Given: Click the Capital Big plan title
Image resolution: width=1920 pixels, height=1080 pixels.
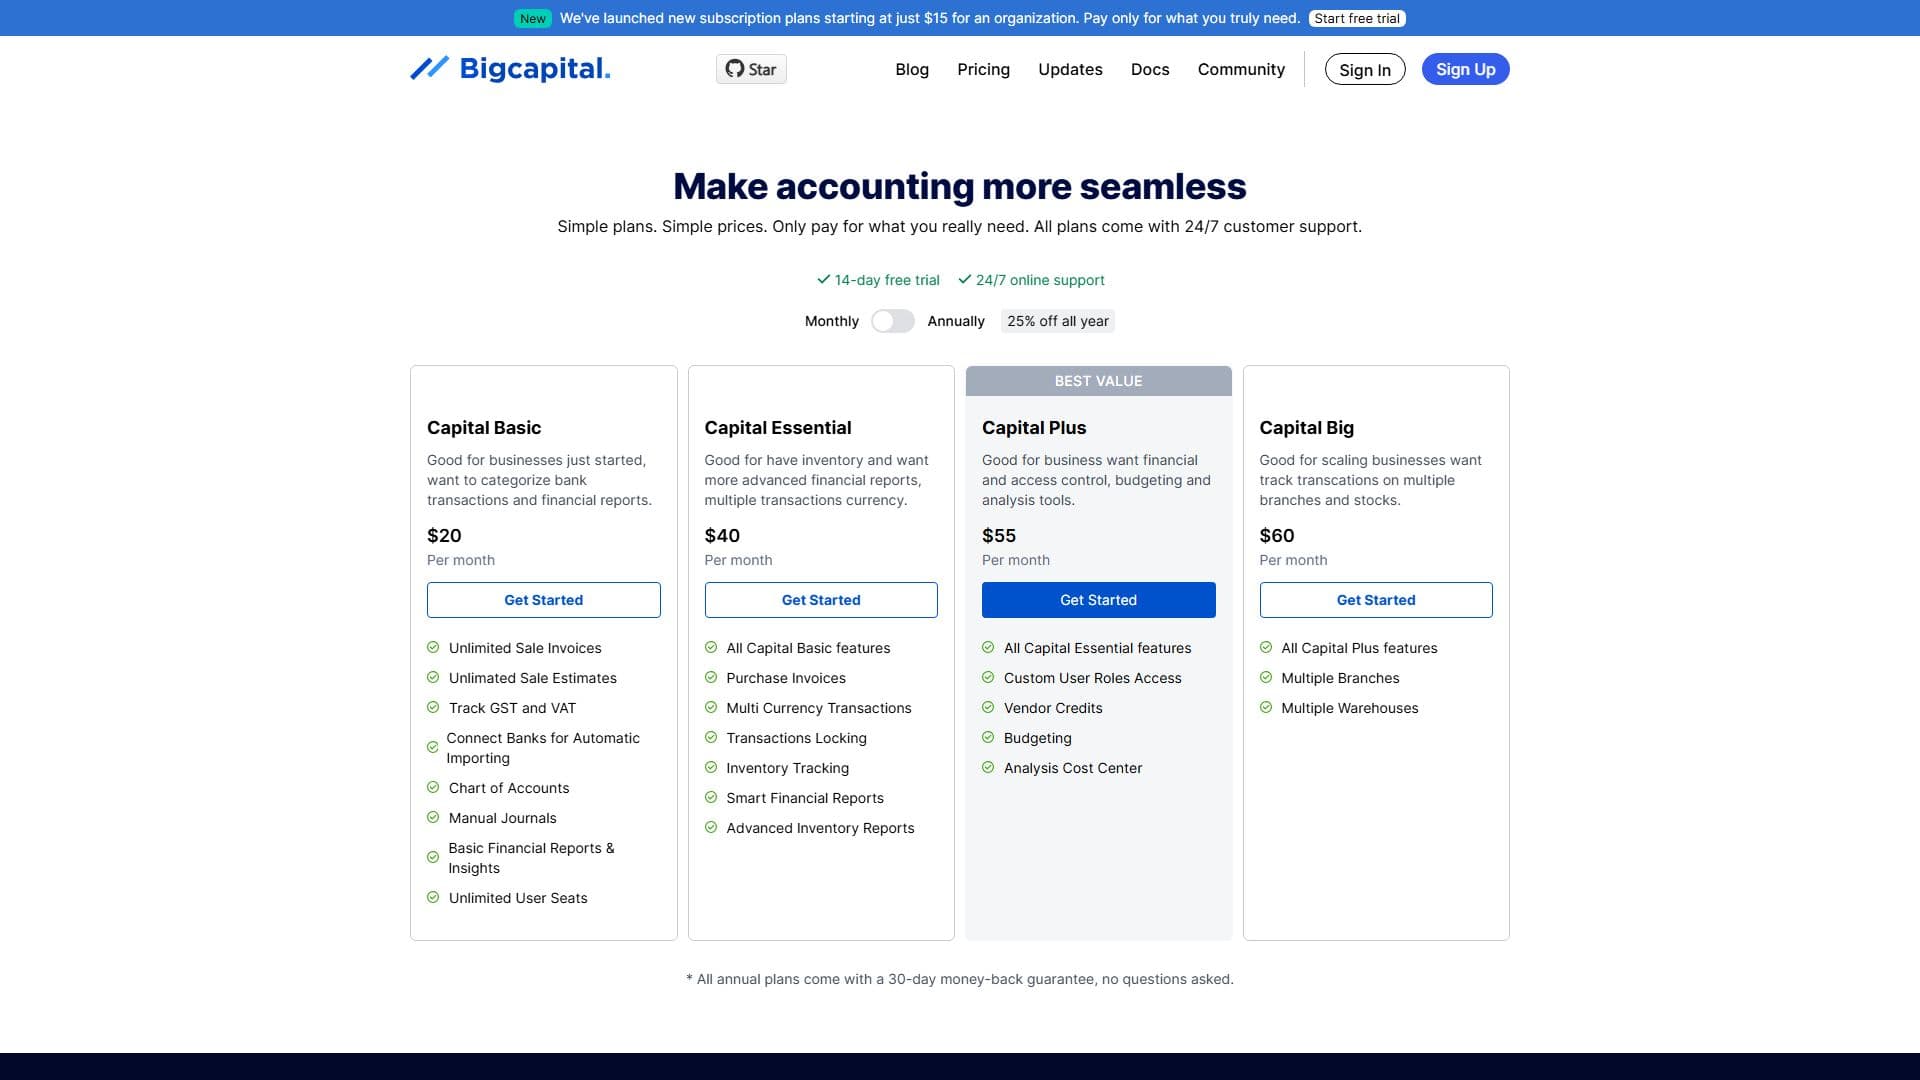Looking at the screenshot, I should click(1307, 427).
